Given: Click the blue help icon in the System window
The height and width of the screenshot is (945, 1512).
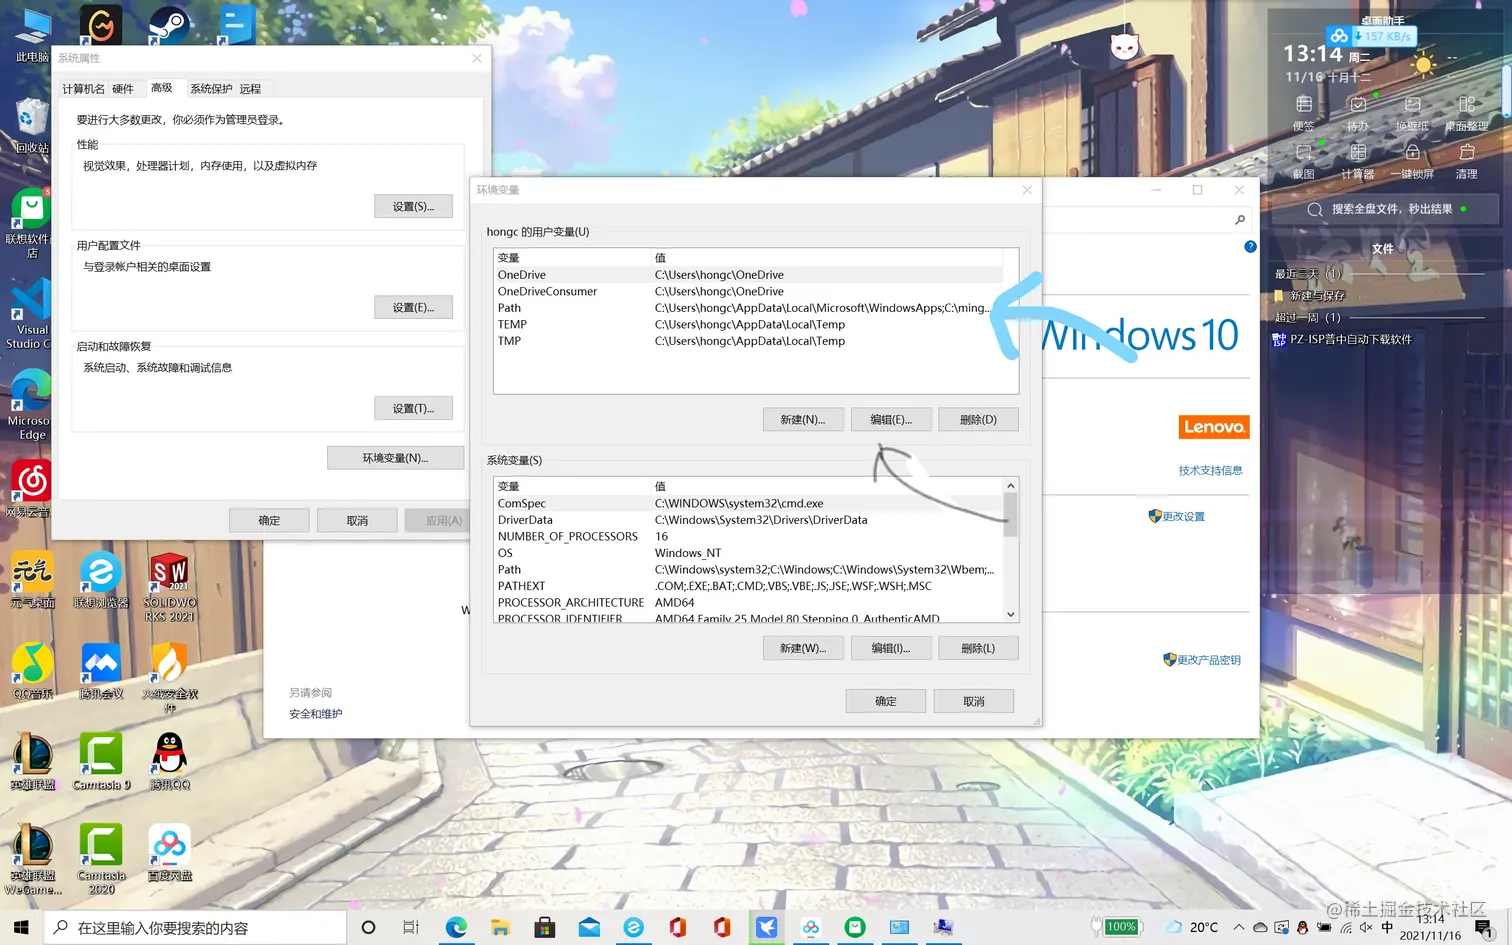Looking at the screenshot, I should [1250, 246].
